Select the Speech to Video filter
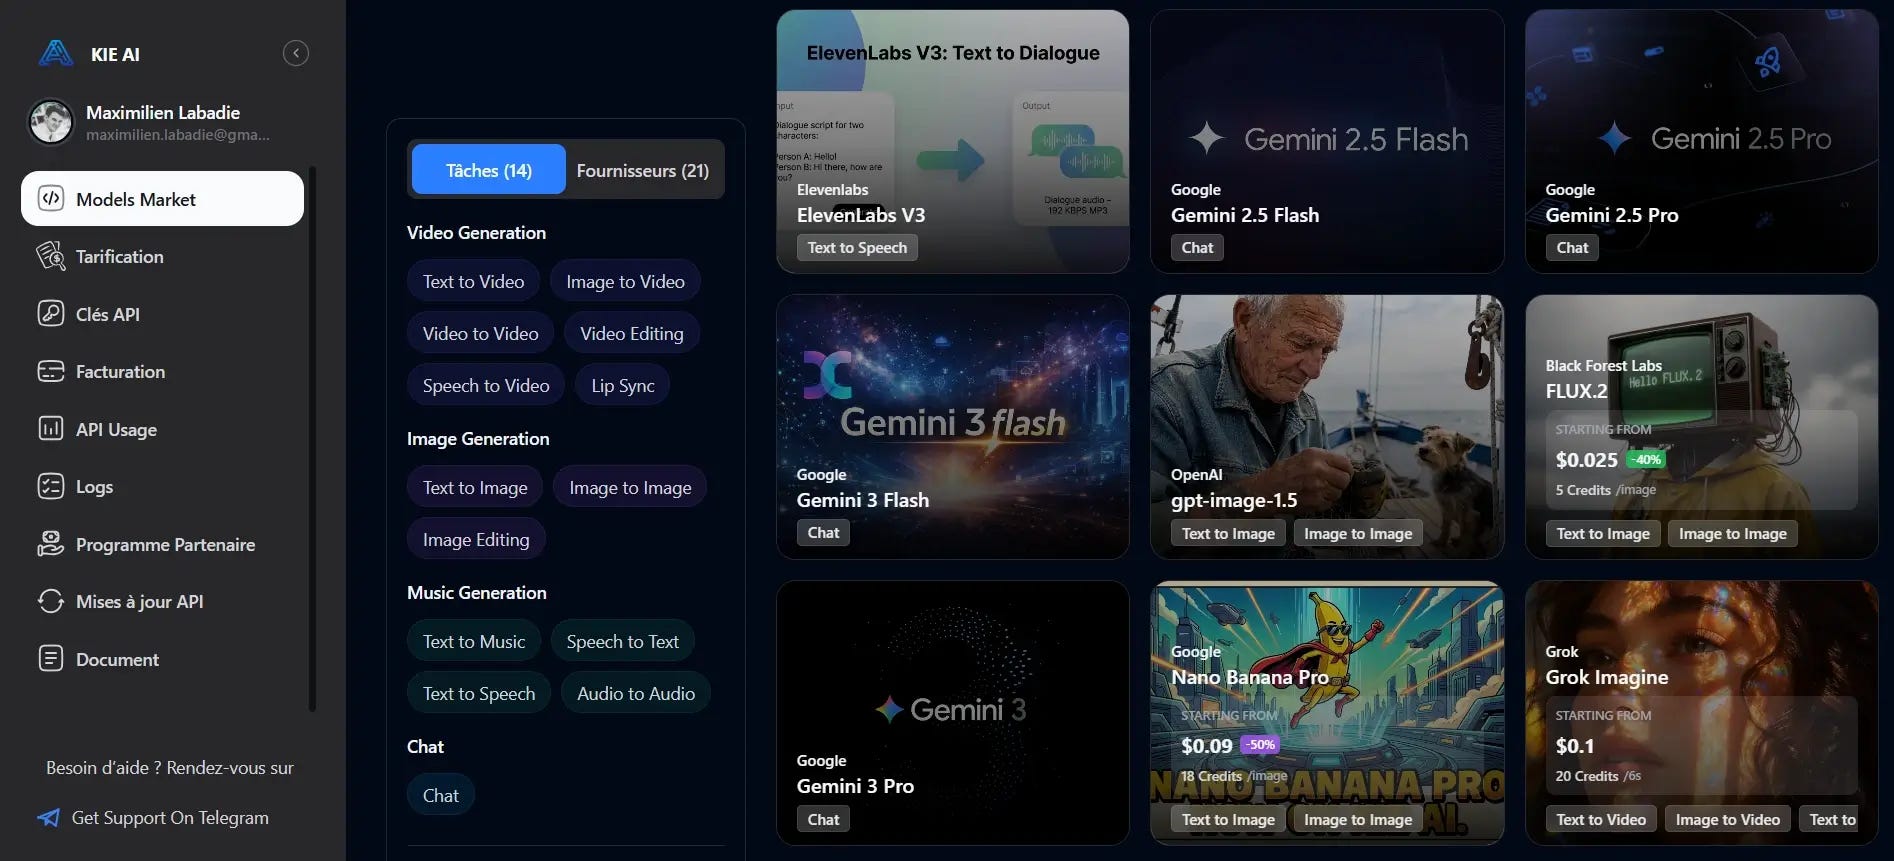The image size is (1894, 861). [x=486, y=385]
